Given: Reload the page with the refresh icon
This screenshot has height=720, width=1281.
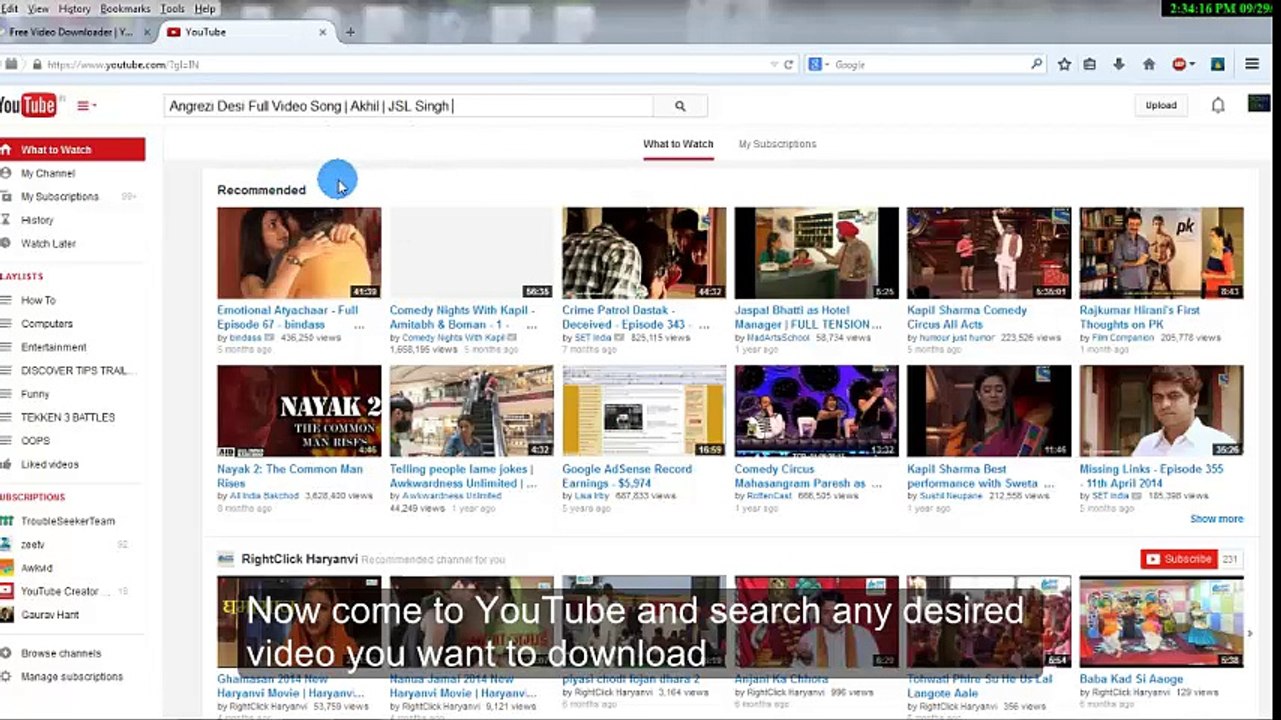Looking at the screenshot, I should point(789,64).
